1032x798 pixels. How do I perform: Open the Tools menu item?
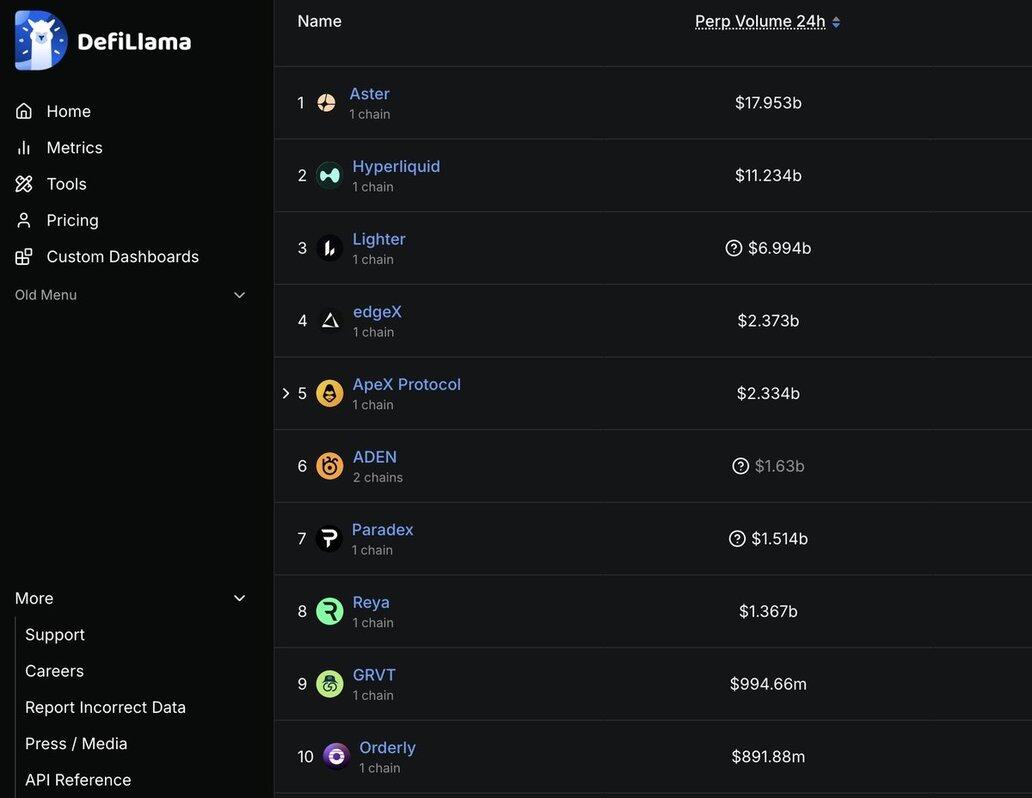(x=66, y=184)
